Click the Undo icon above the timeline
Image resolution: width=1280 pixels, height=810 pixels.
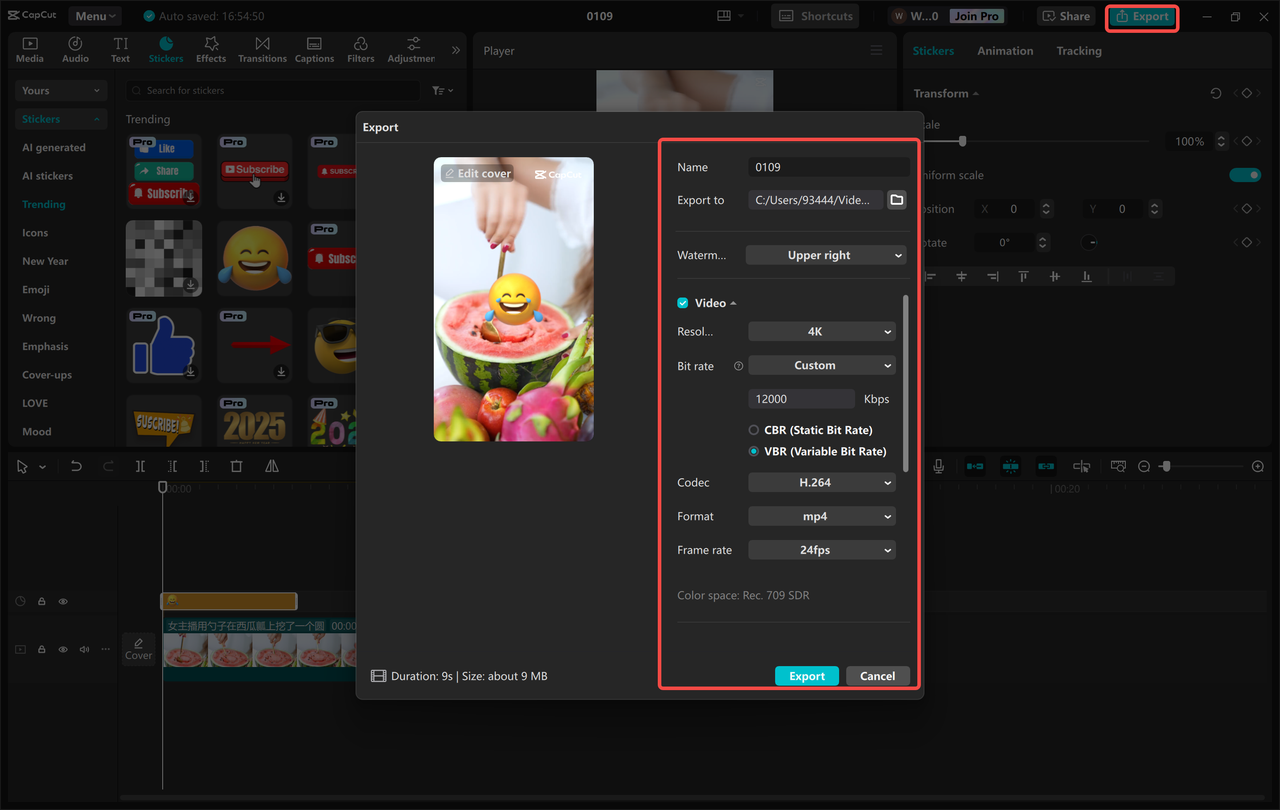click(x=77, y=466)
